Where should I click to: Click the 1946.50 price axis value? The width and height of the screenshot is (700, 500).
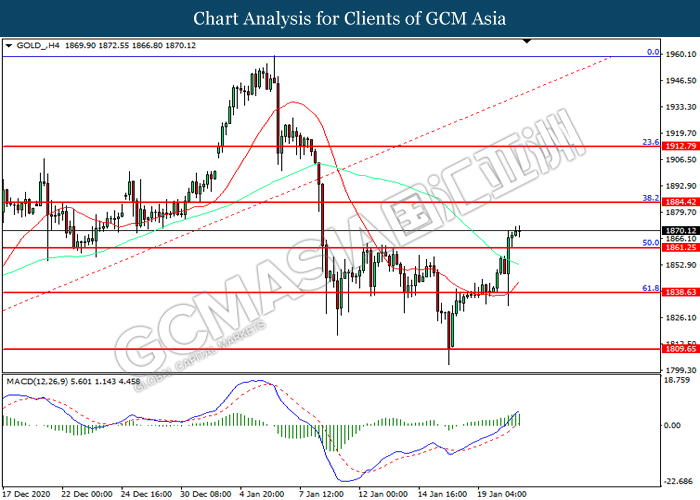pyautogui.click(x=681, y=80)
